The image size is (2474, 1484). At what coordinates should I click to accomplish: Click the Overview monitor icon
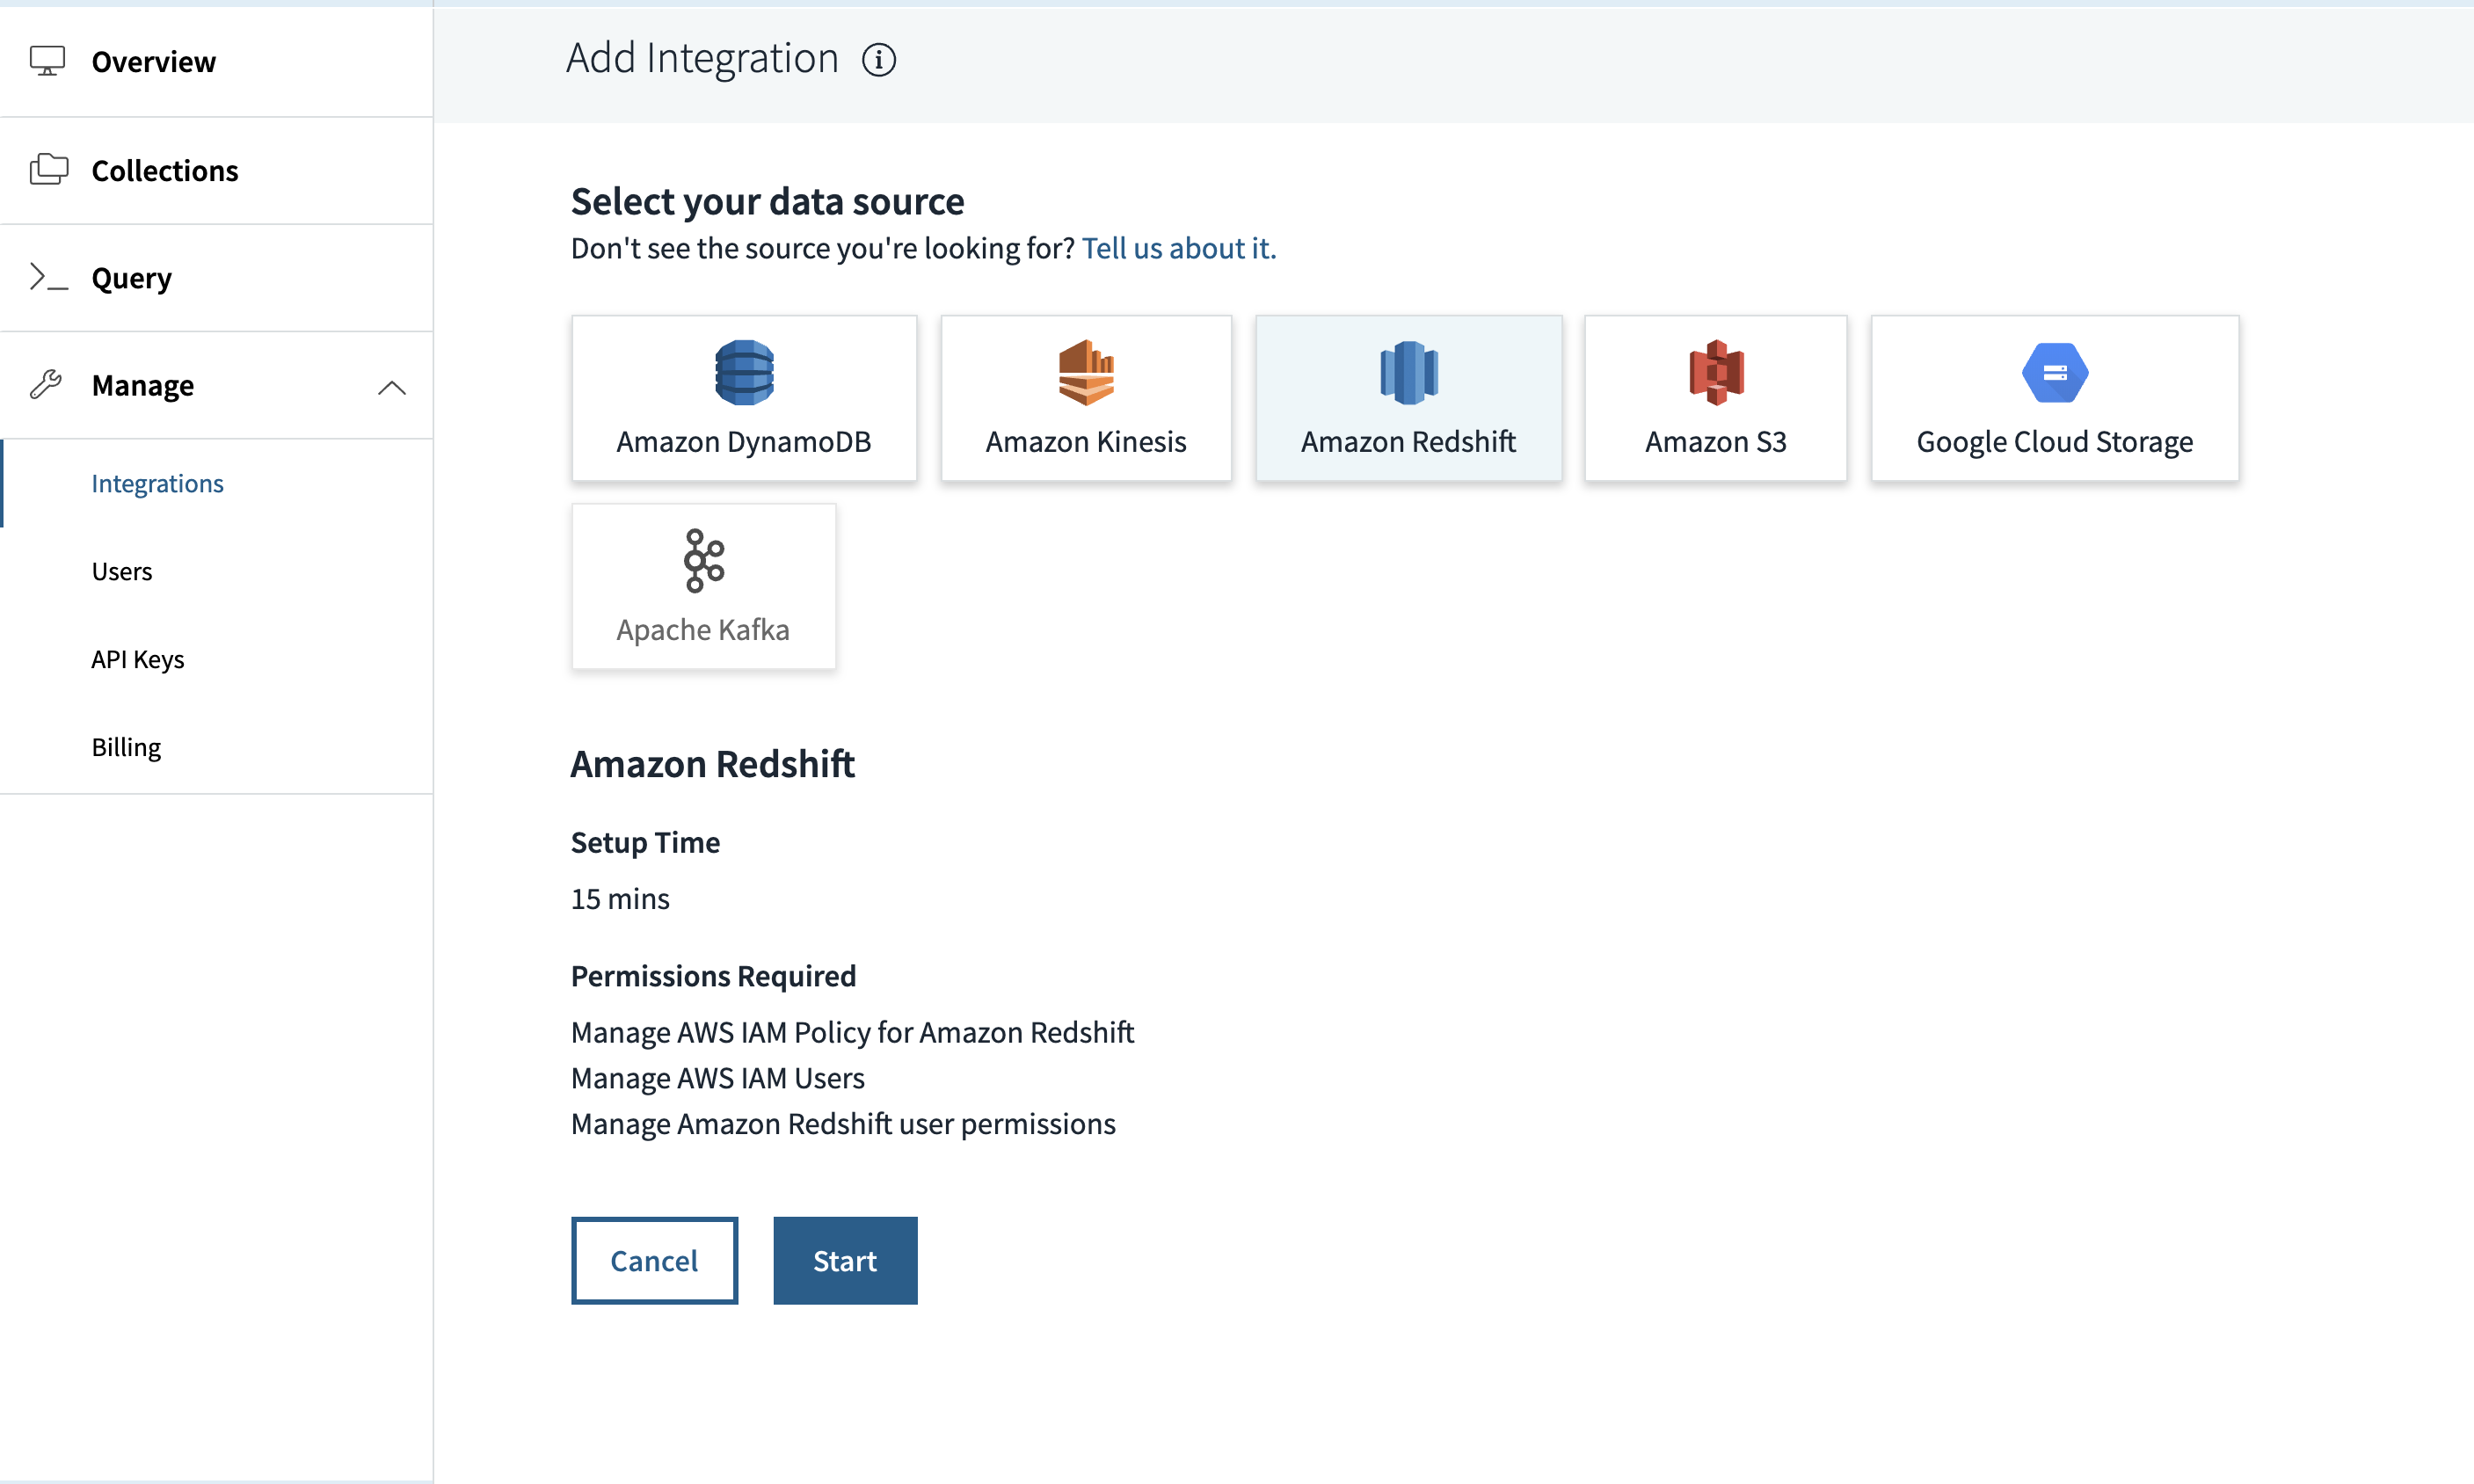[47, 61]
